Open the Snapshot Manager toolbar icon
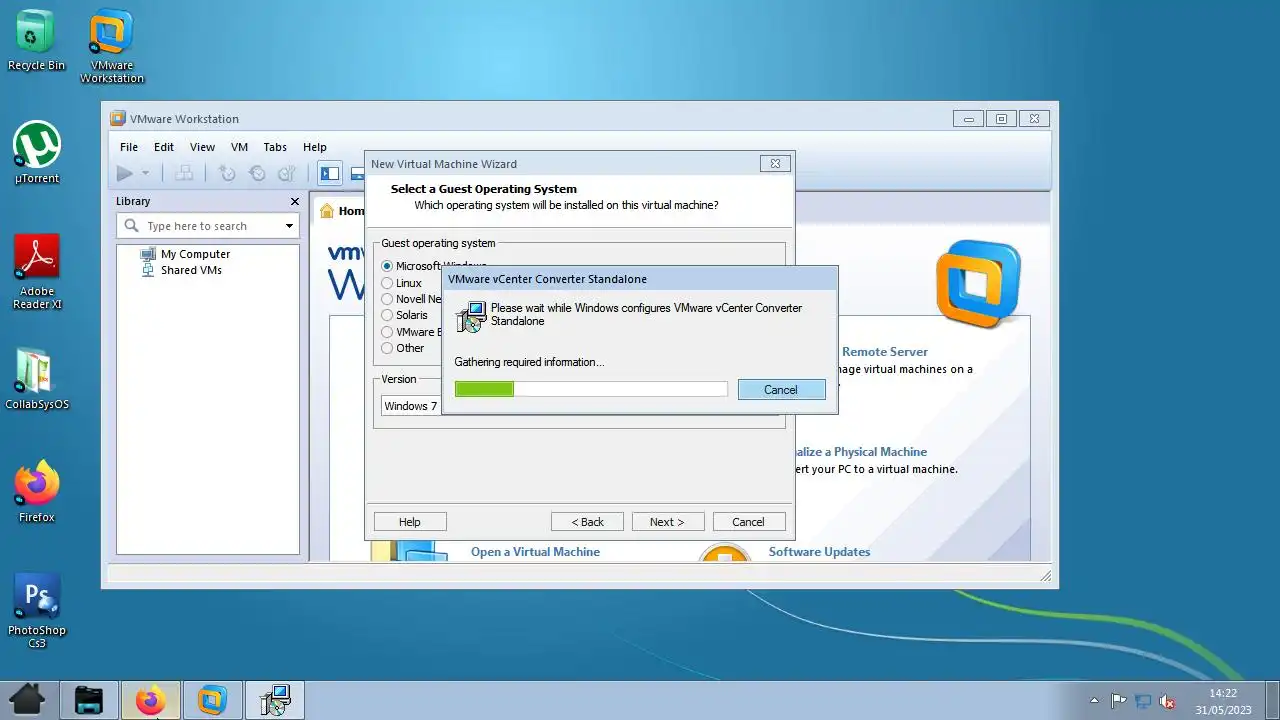Viewport: 1280px width, 720px height. click(286, 173)
